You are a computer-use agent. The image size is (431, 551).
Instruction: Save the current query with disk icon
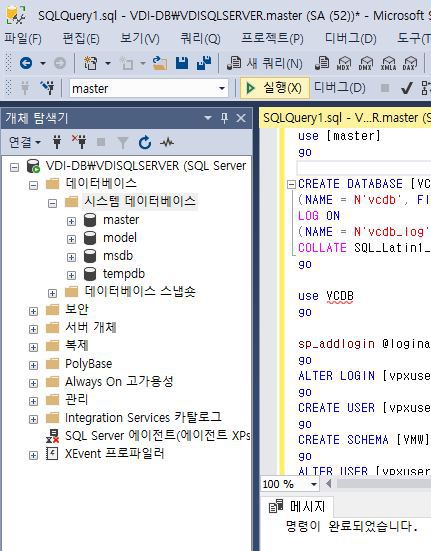[182, 63]
